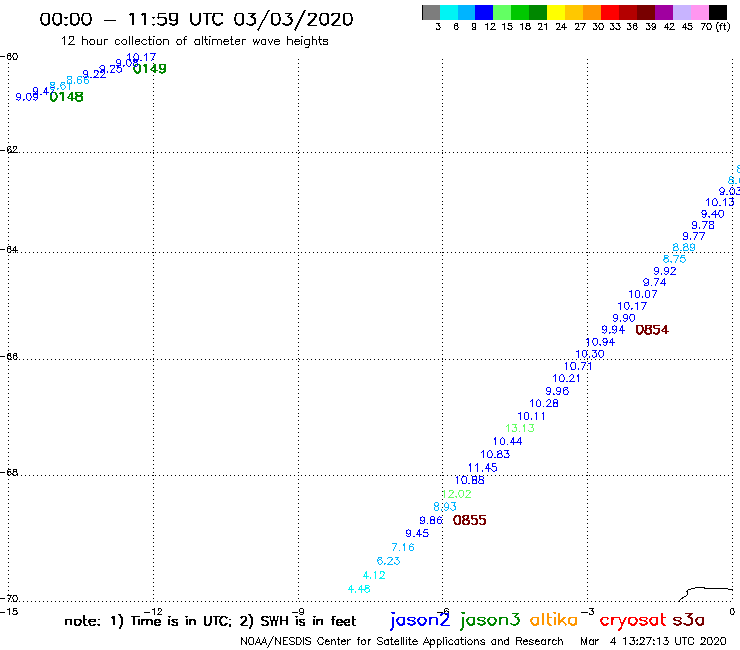The height and width of the screenshot is (650, 740).
Task: Select the altika satellite label
Action: pos(553,620)
